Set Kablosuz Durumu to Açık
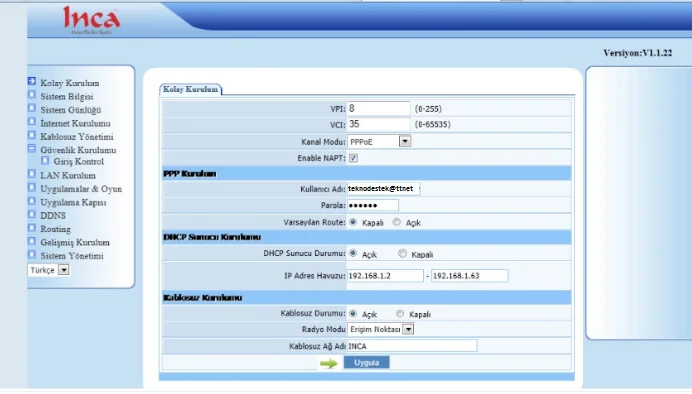 353,313
